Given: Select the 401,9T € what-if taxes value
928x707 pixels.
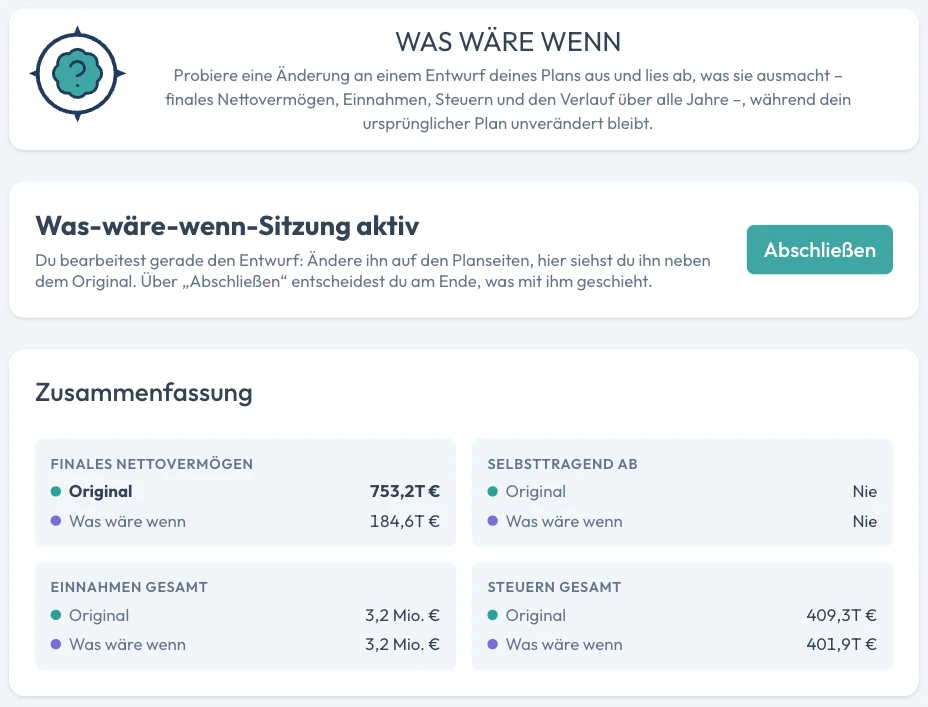Looking at the screenshot, I should tap(841, 644).
